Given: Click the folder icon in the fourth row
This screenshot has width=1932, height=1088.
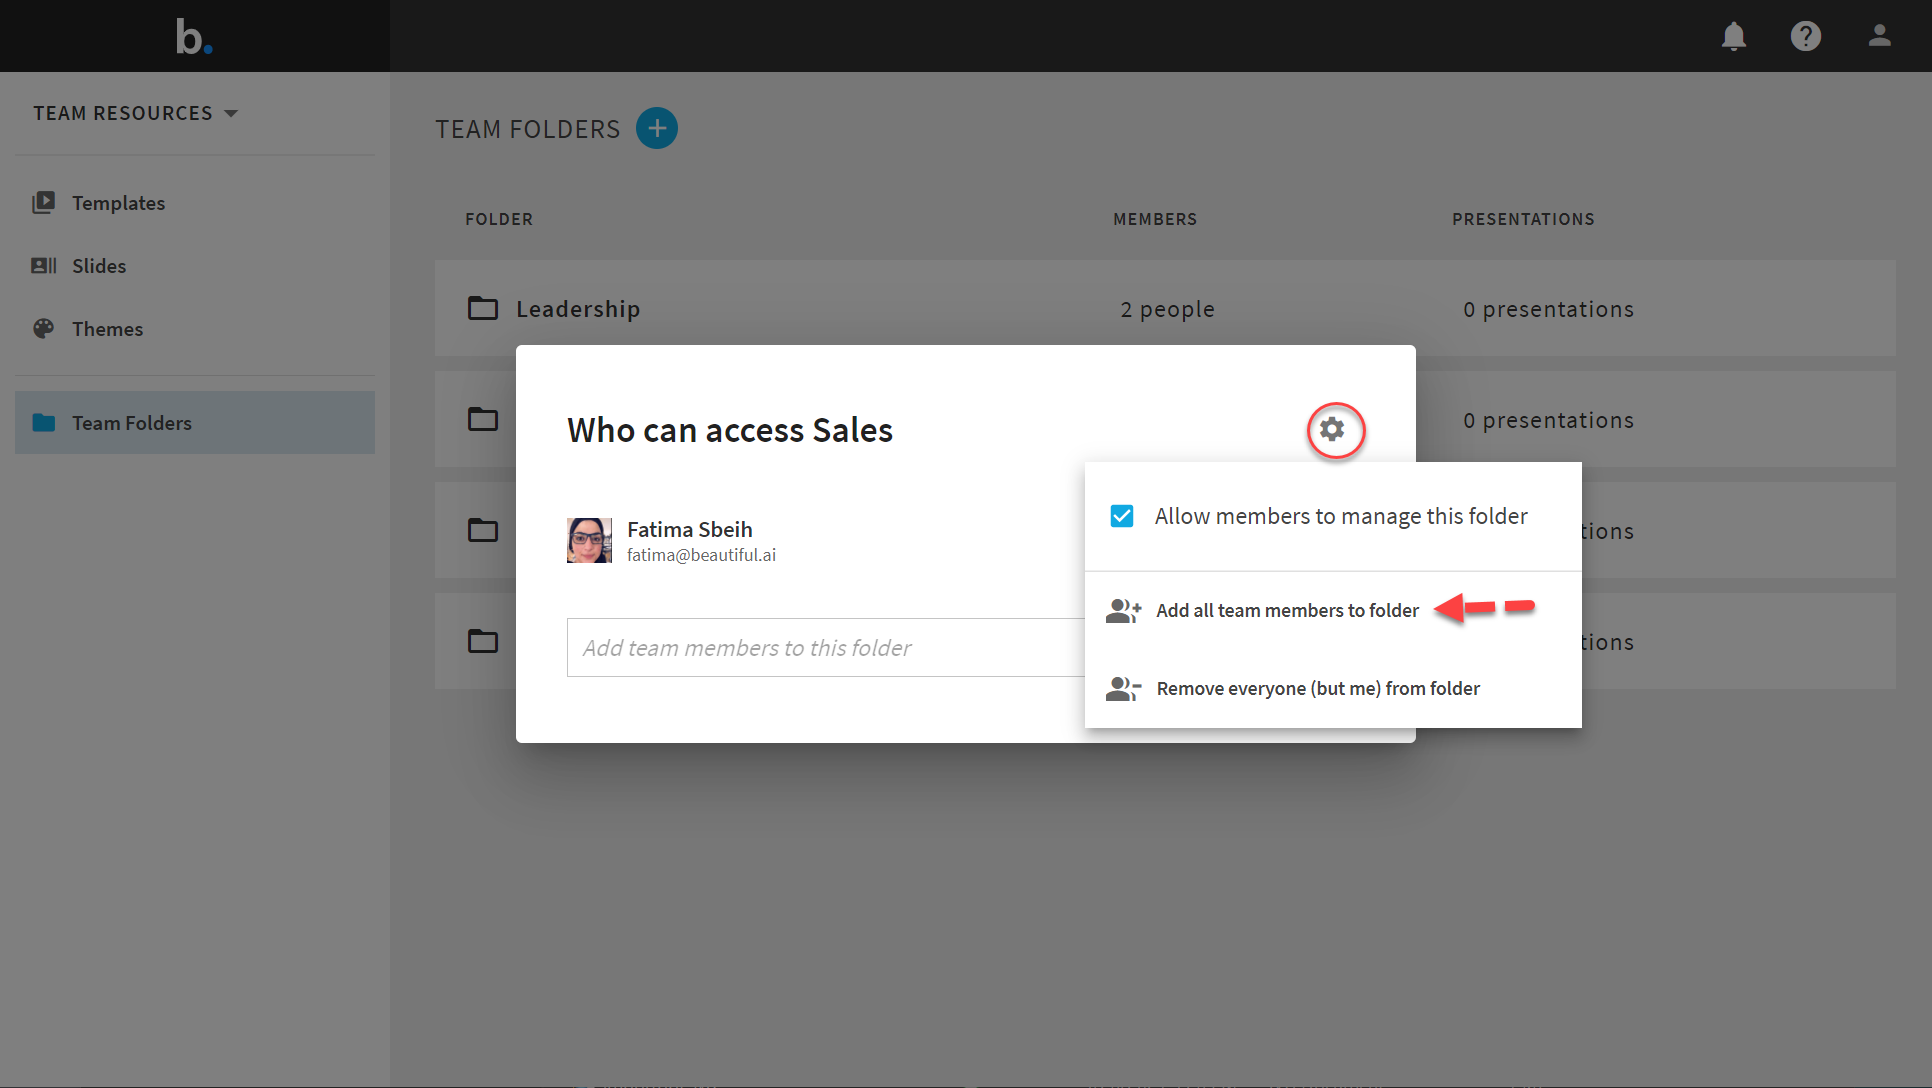Looking at the screenshot, I should click(483, 641).
